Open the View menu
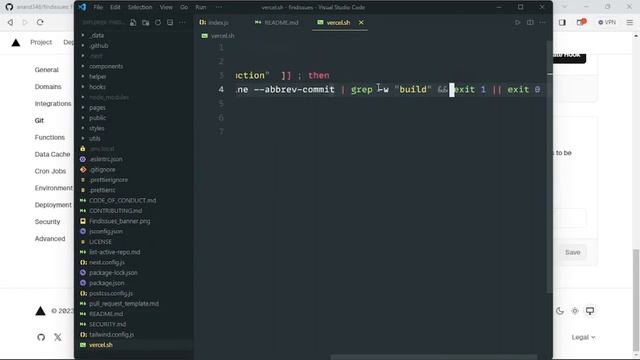 tap(166, 7)
